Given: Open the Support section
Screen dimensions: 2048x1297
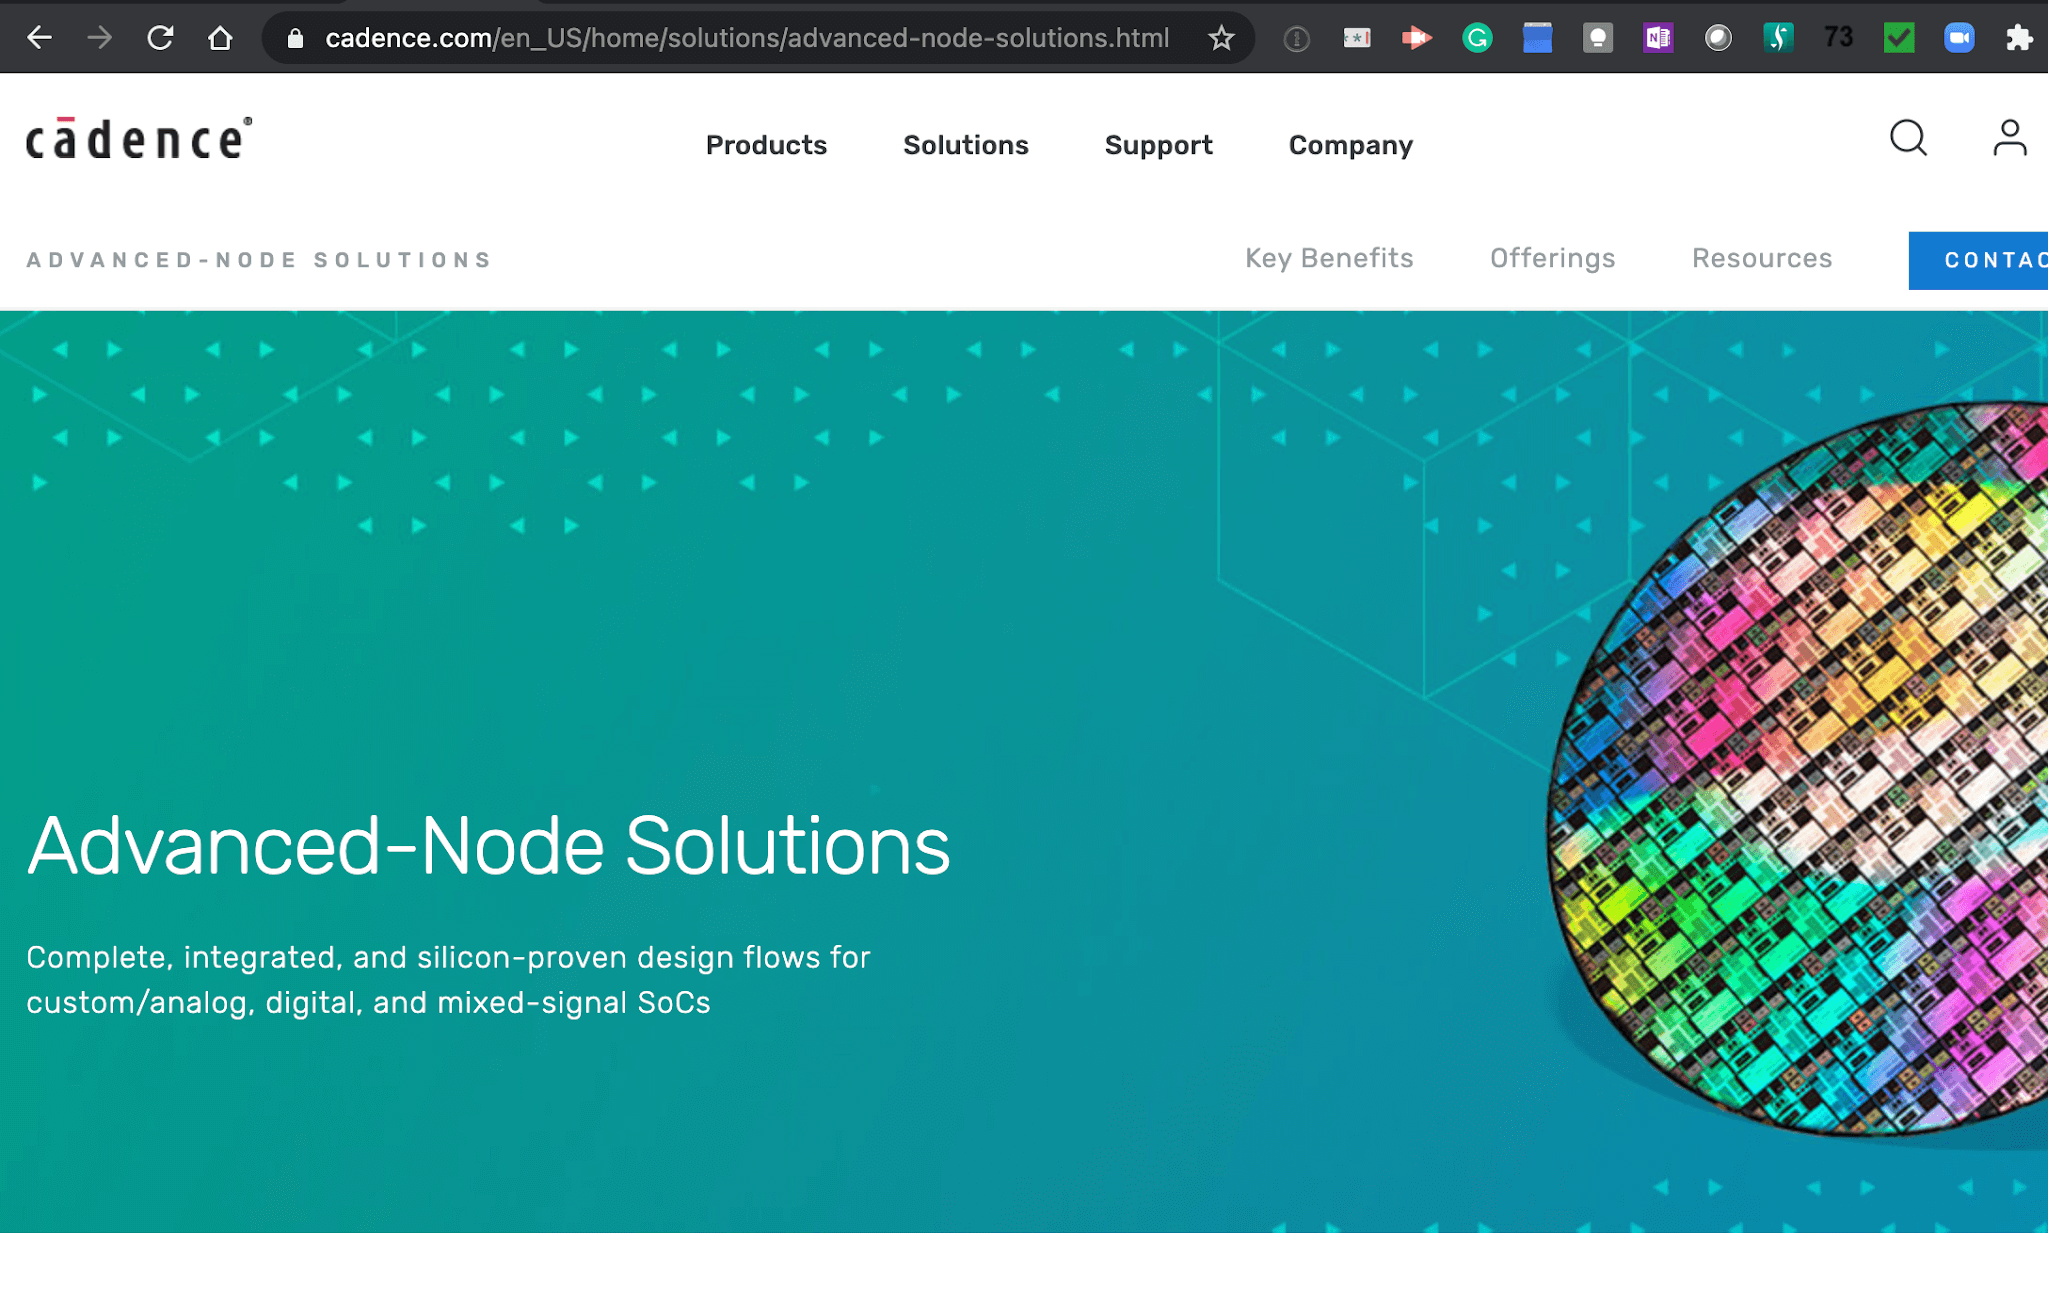Looking at the screenshot, I should [x=1158, y=145].
